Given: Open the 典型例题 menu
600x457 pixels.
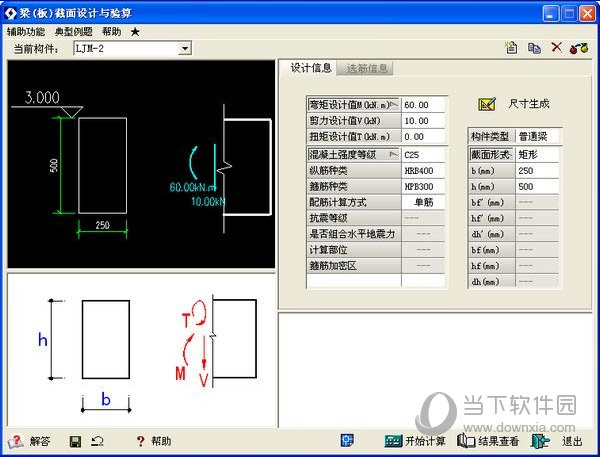Looking at the screenshot, I should (74, 32).
